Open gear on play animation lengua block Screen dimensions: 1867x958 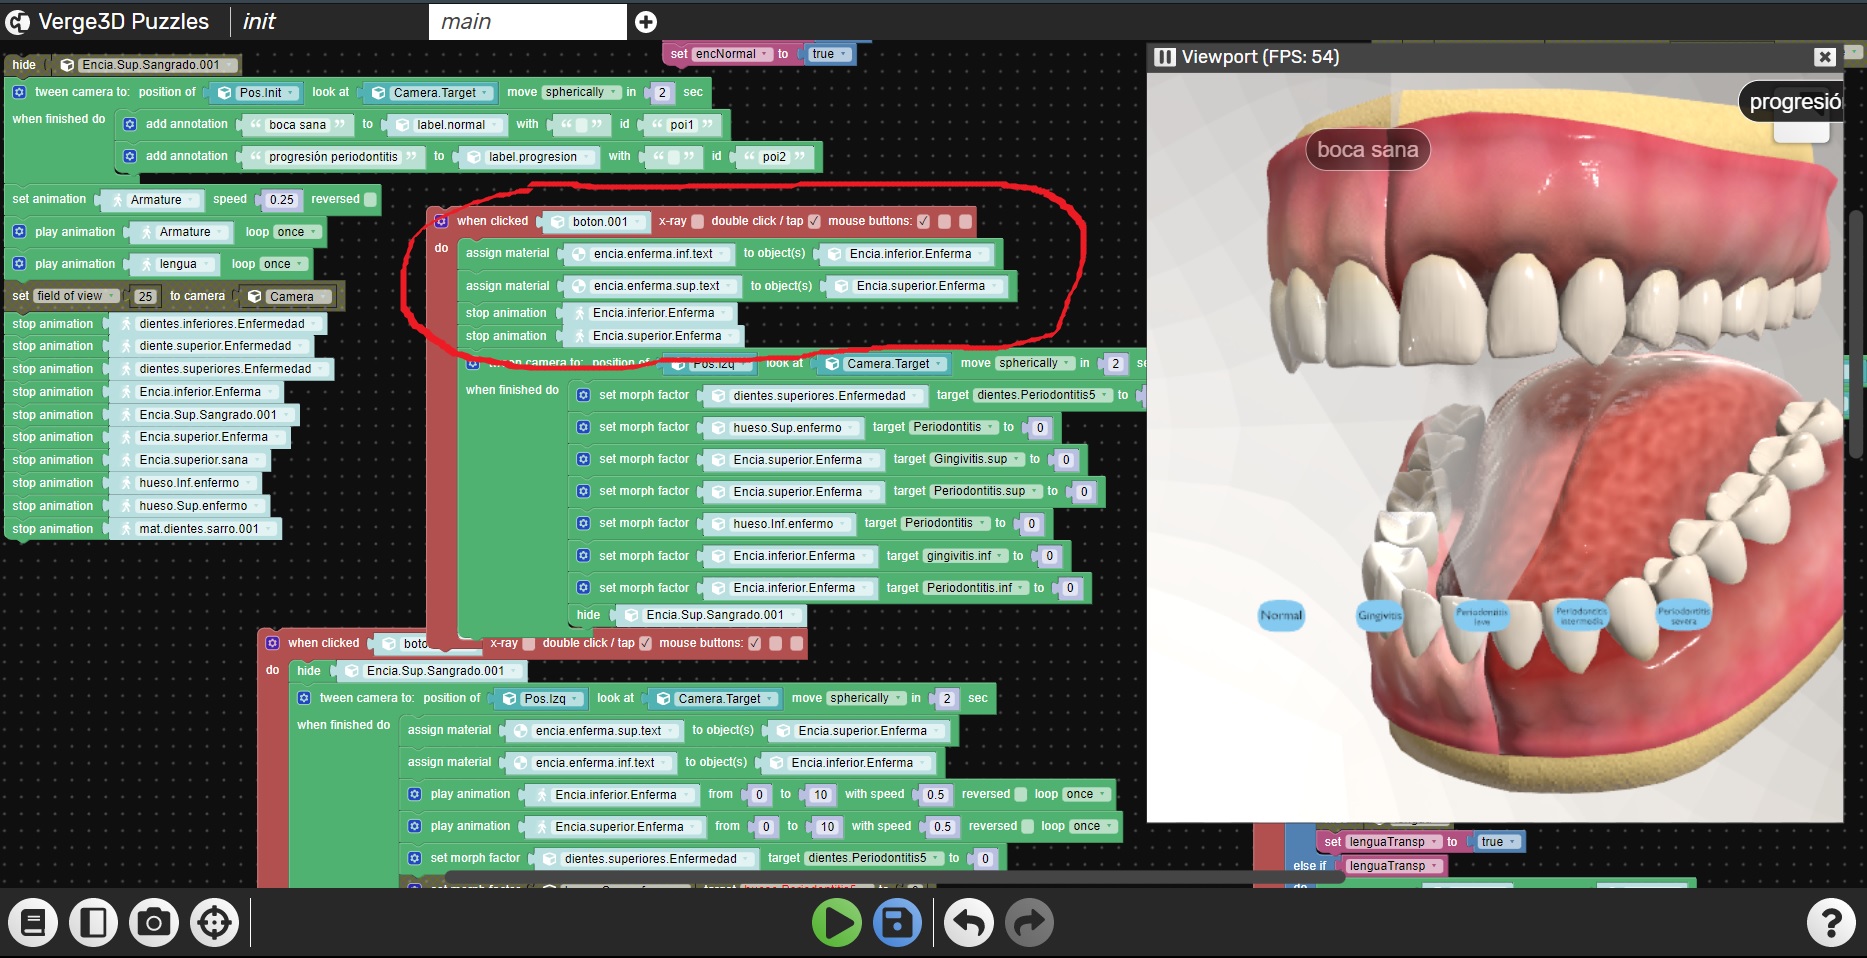pos(19,264)
